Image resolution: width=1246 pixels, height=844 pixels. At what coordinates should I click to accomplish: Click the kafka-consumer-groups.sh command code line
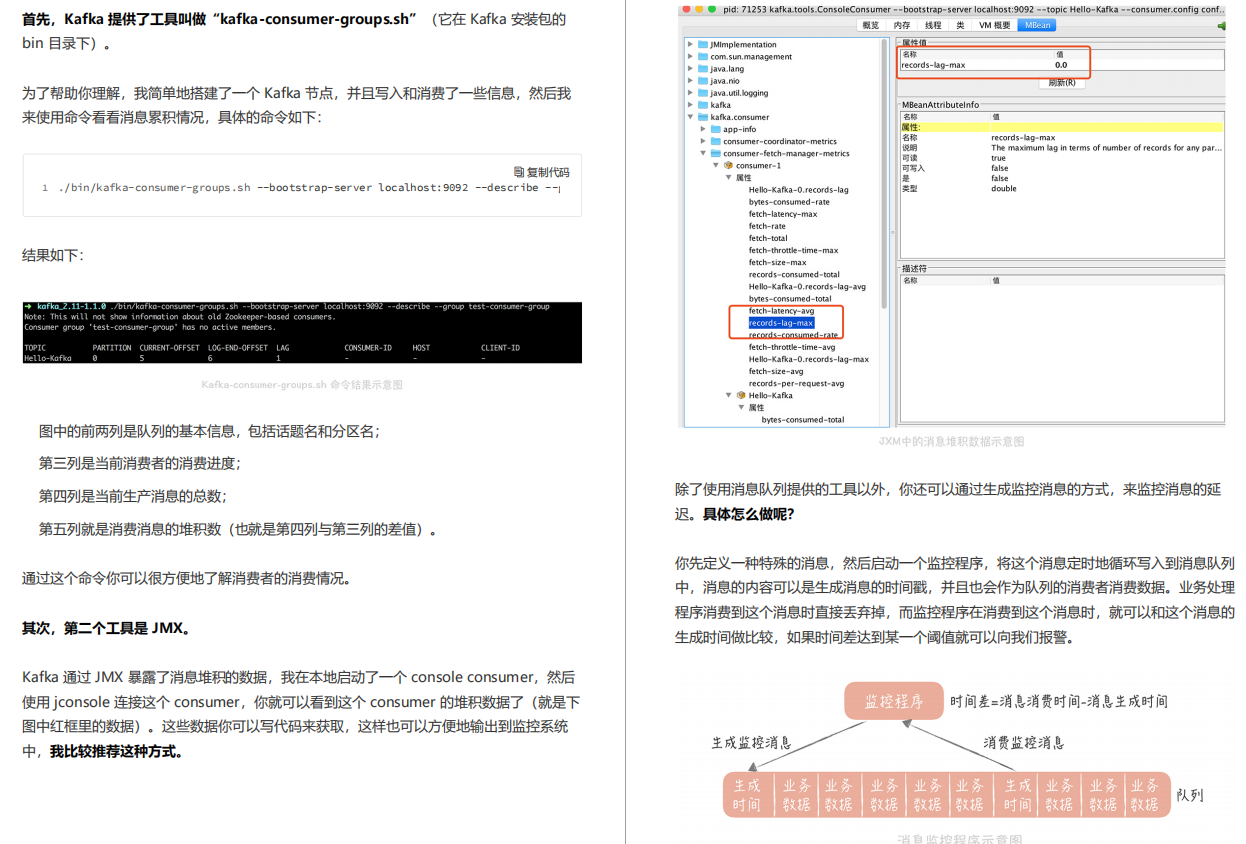(309, 187)
